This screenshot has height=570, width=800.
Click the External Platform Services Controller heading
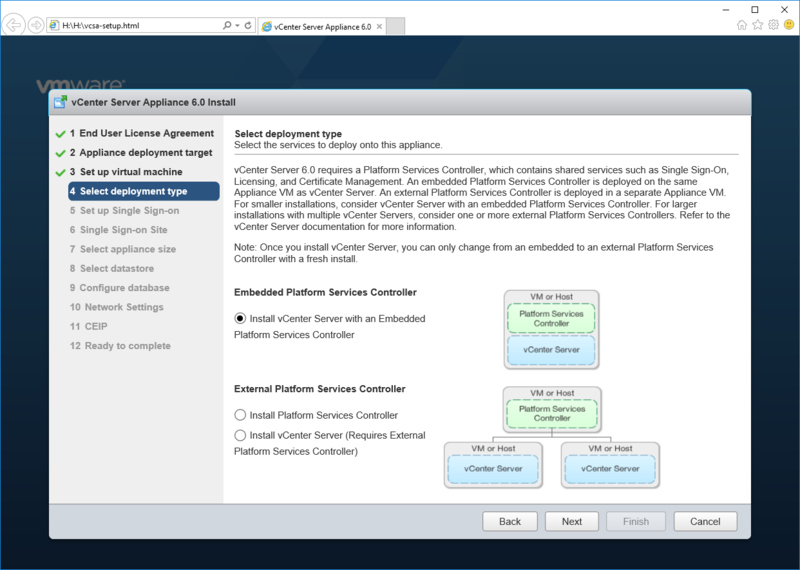click(x=319, y=389)
